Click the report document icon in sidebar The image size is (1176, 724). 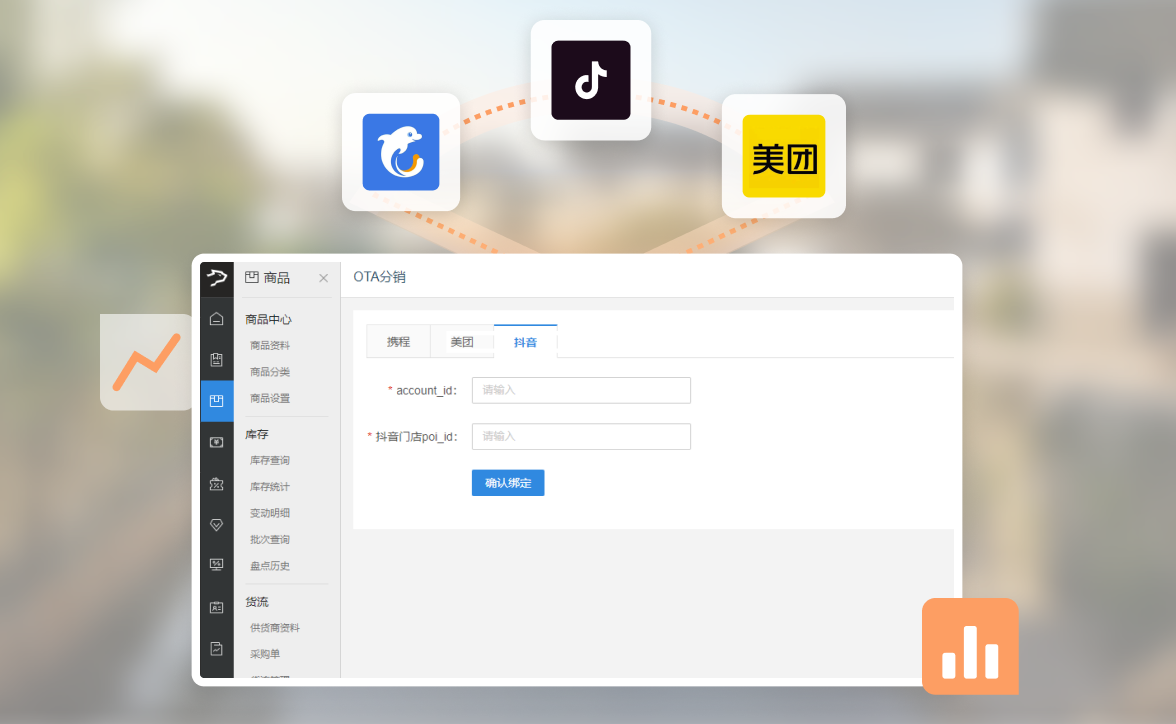point(216,648)
